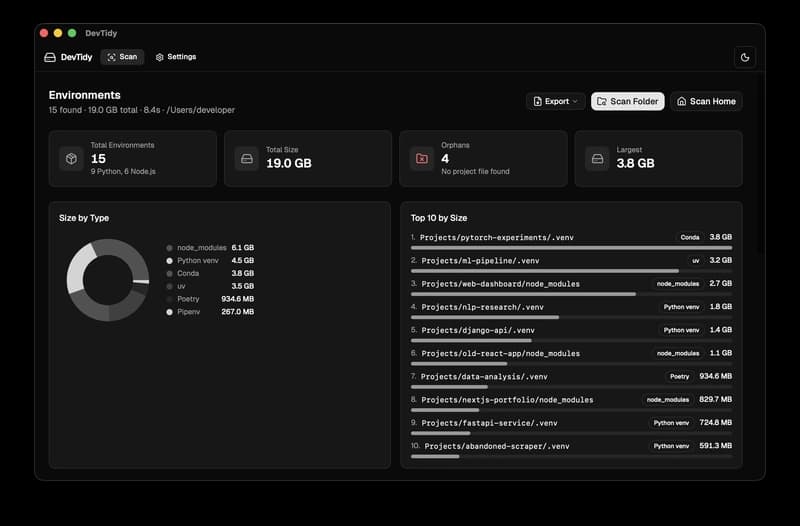Click the Settings gear icon
The image size is (800, 526).
click(x=160, y=57)
